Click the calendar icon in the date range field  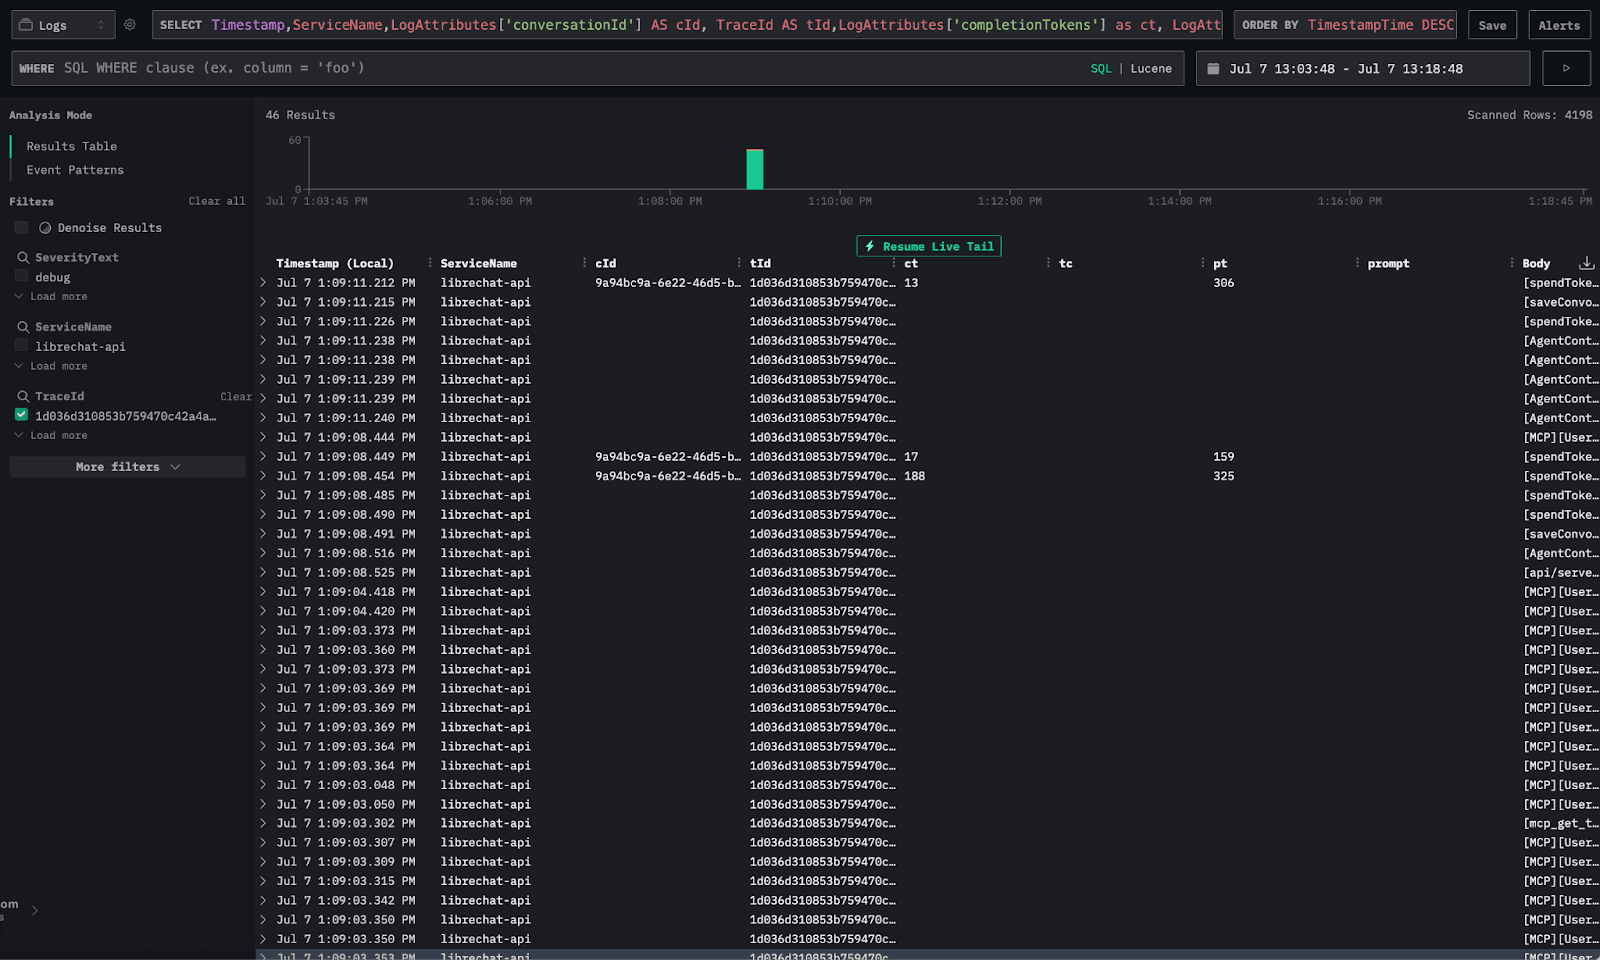pyautogui.click(x=1213, y=69)
